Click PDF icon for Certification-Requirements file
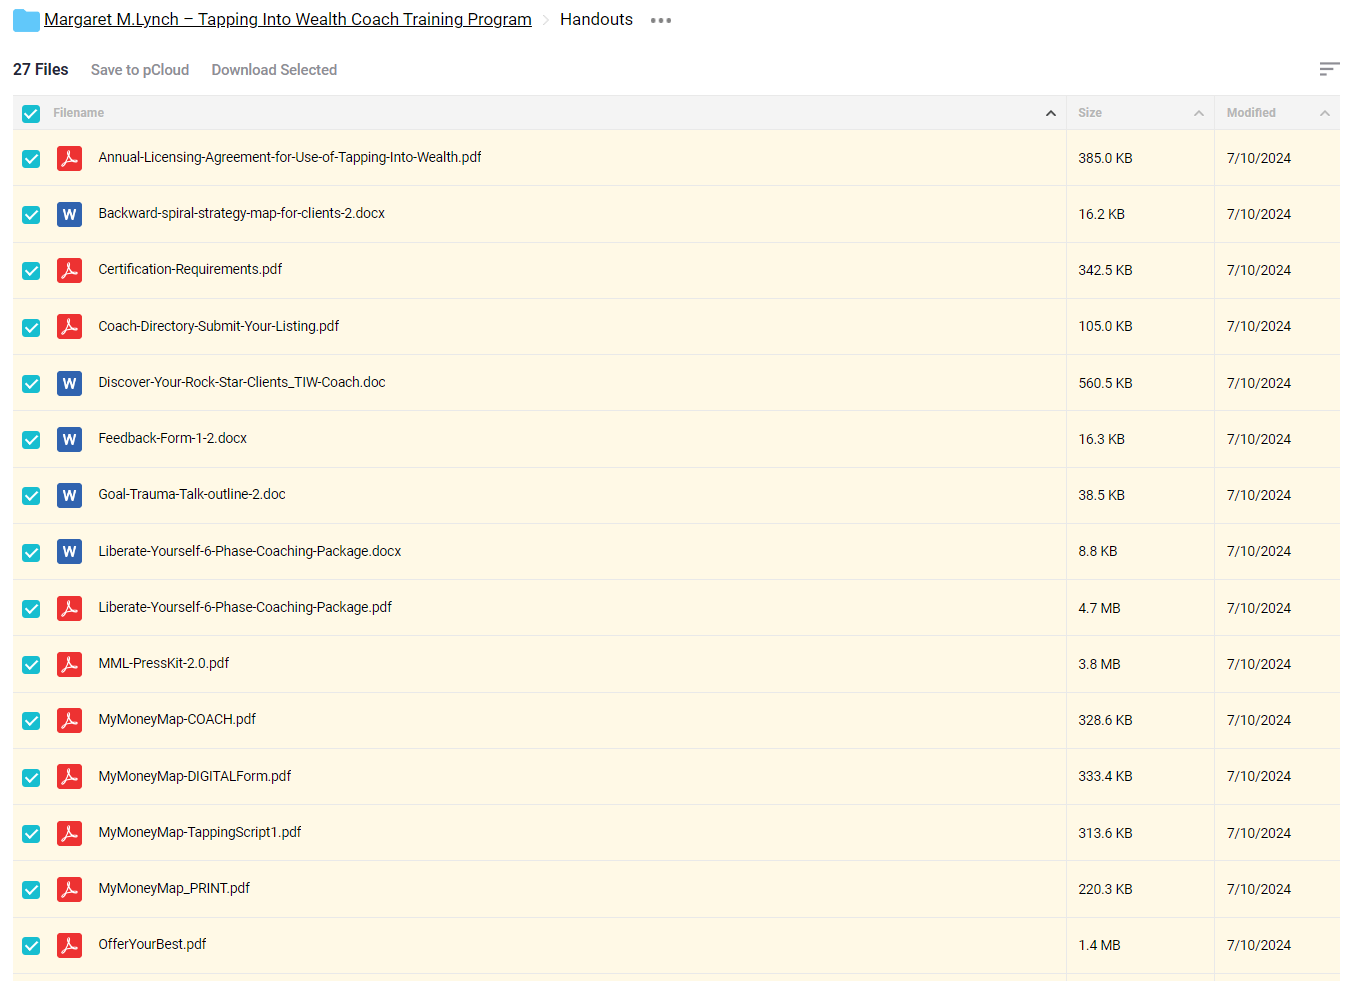1354x981 pixels. (x=69, y=270)
